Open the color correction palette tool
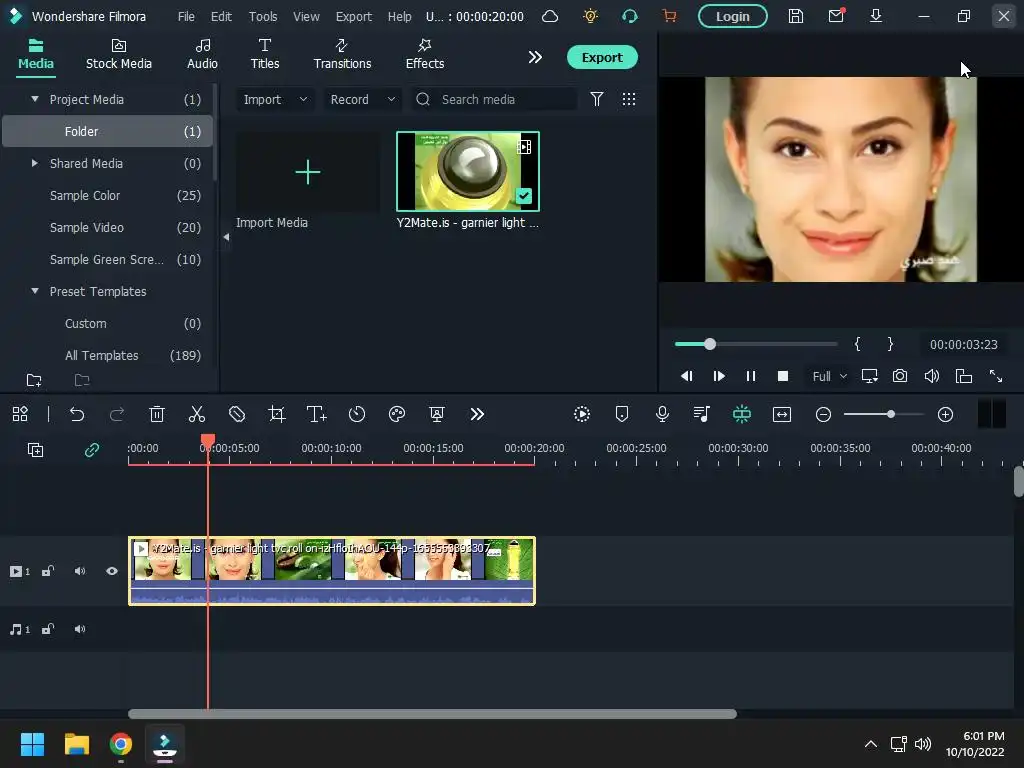Screen dimensions: 1024x768 (397, 414)
